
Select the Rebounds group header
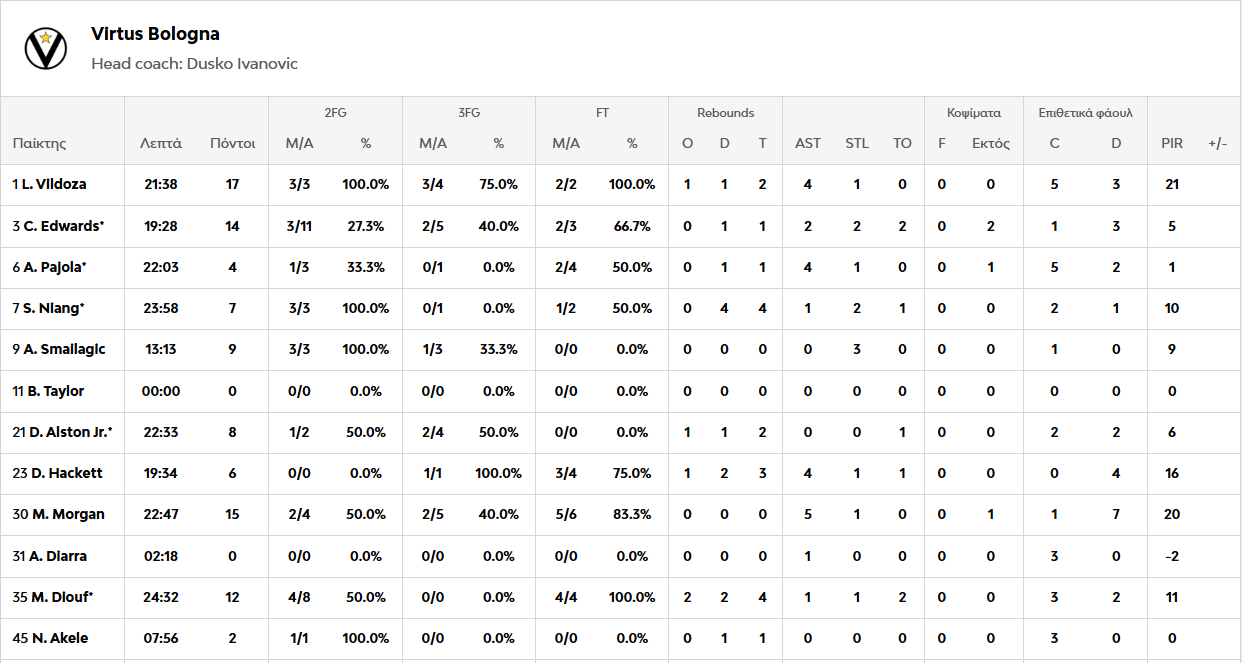coord(725,113)
